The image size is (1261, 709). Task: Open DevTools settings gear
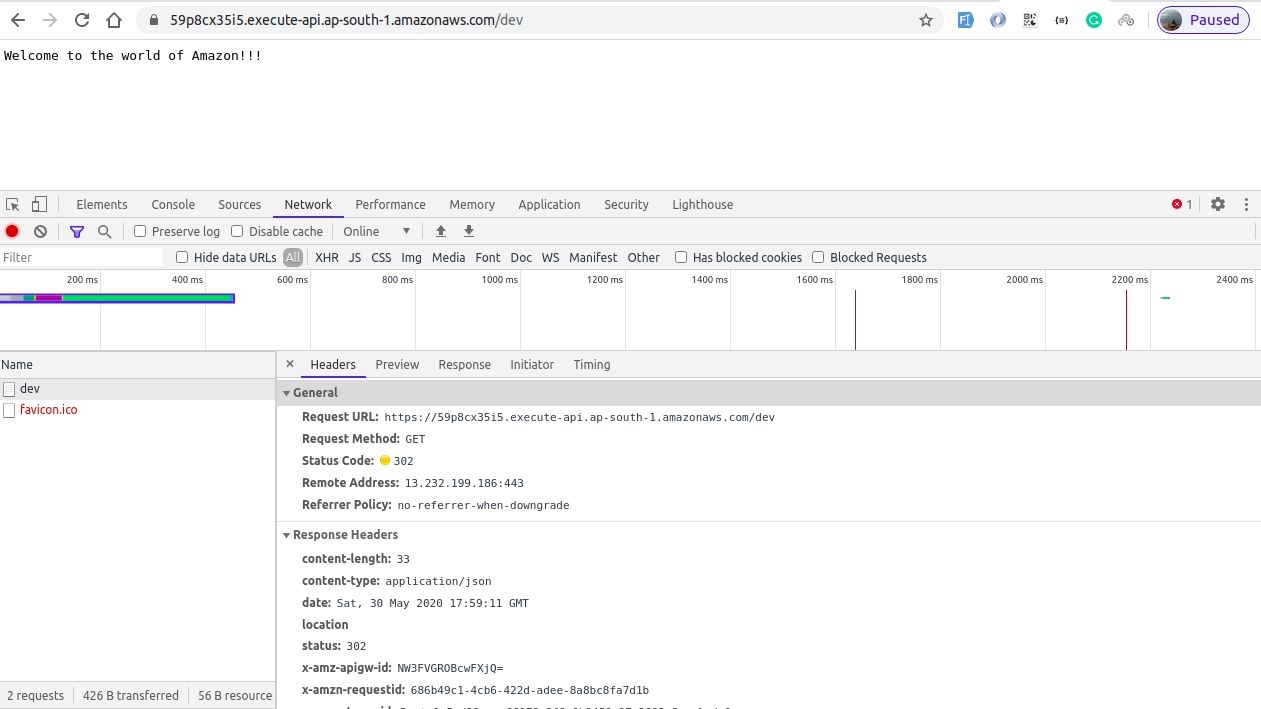1218,204
